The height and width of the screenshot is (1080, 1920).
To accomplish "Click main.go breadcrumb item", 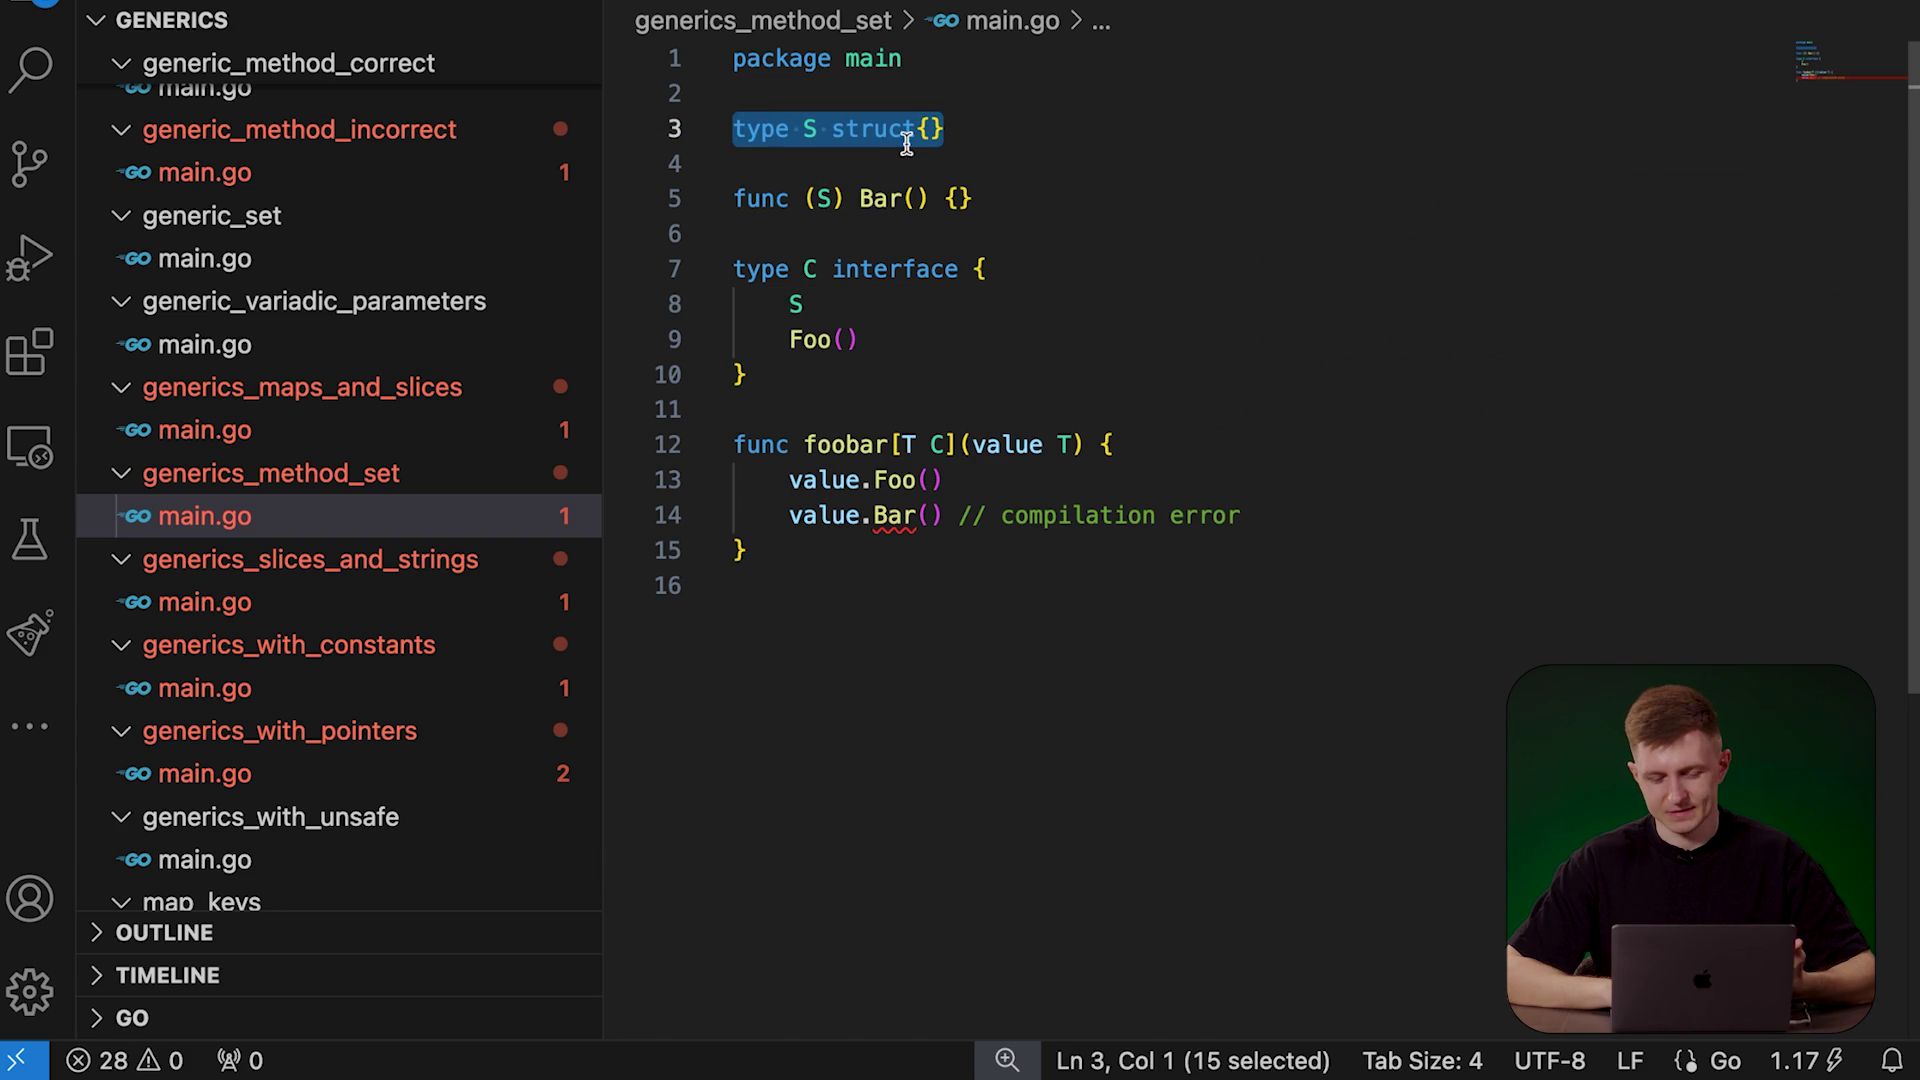I will pyautogui.click(x=1011, y=21).
